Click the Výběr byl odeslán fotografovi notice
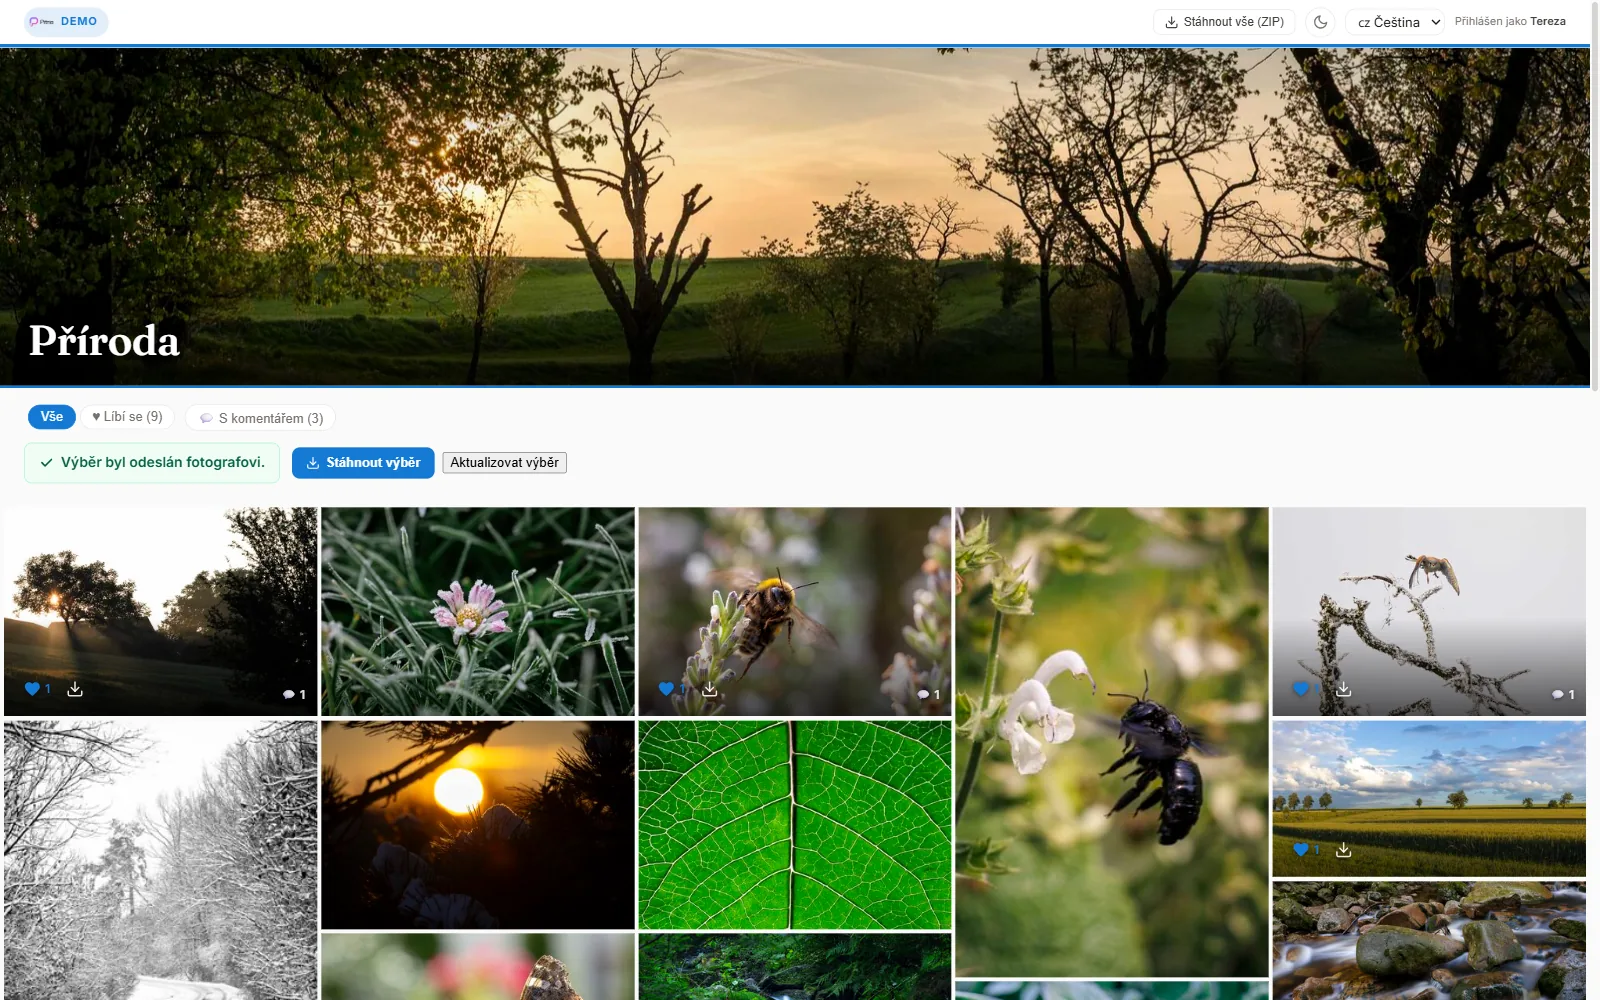The height and width of the screenshot is (1000, 1600). (x=152, y=463)
